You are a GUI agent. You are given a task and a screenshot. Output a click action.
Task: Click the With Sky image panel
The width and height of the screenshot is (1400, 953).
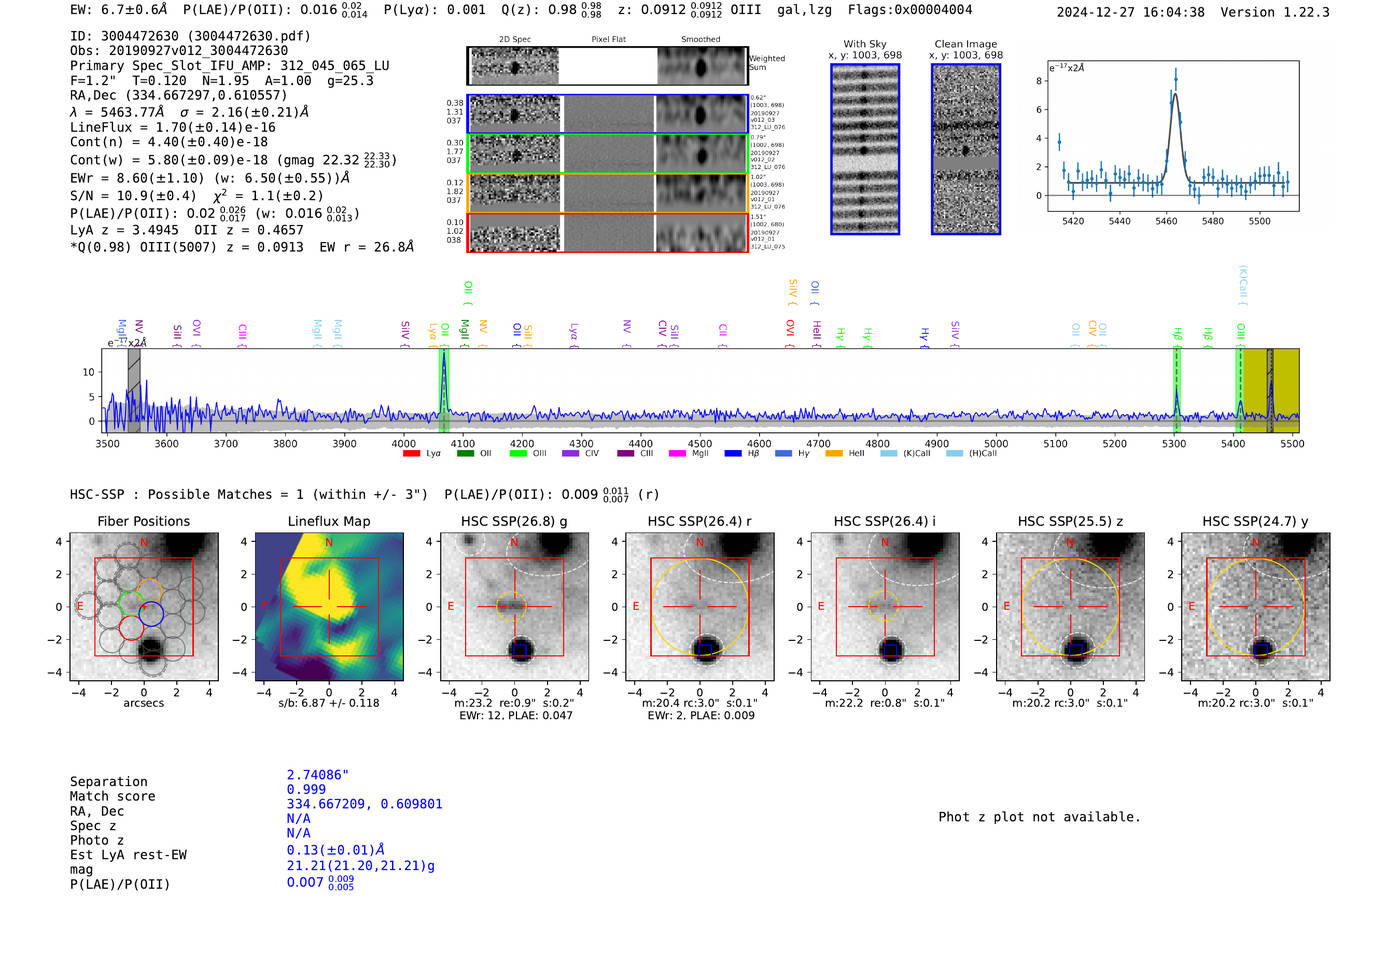[x=865, y=149]
